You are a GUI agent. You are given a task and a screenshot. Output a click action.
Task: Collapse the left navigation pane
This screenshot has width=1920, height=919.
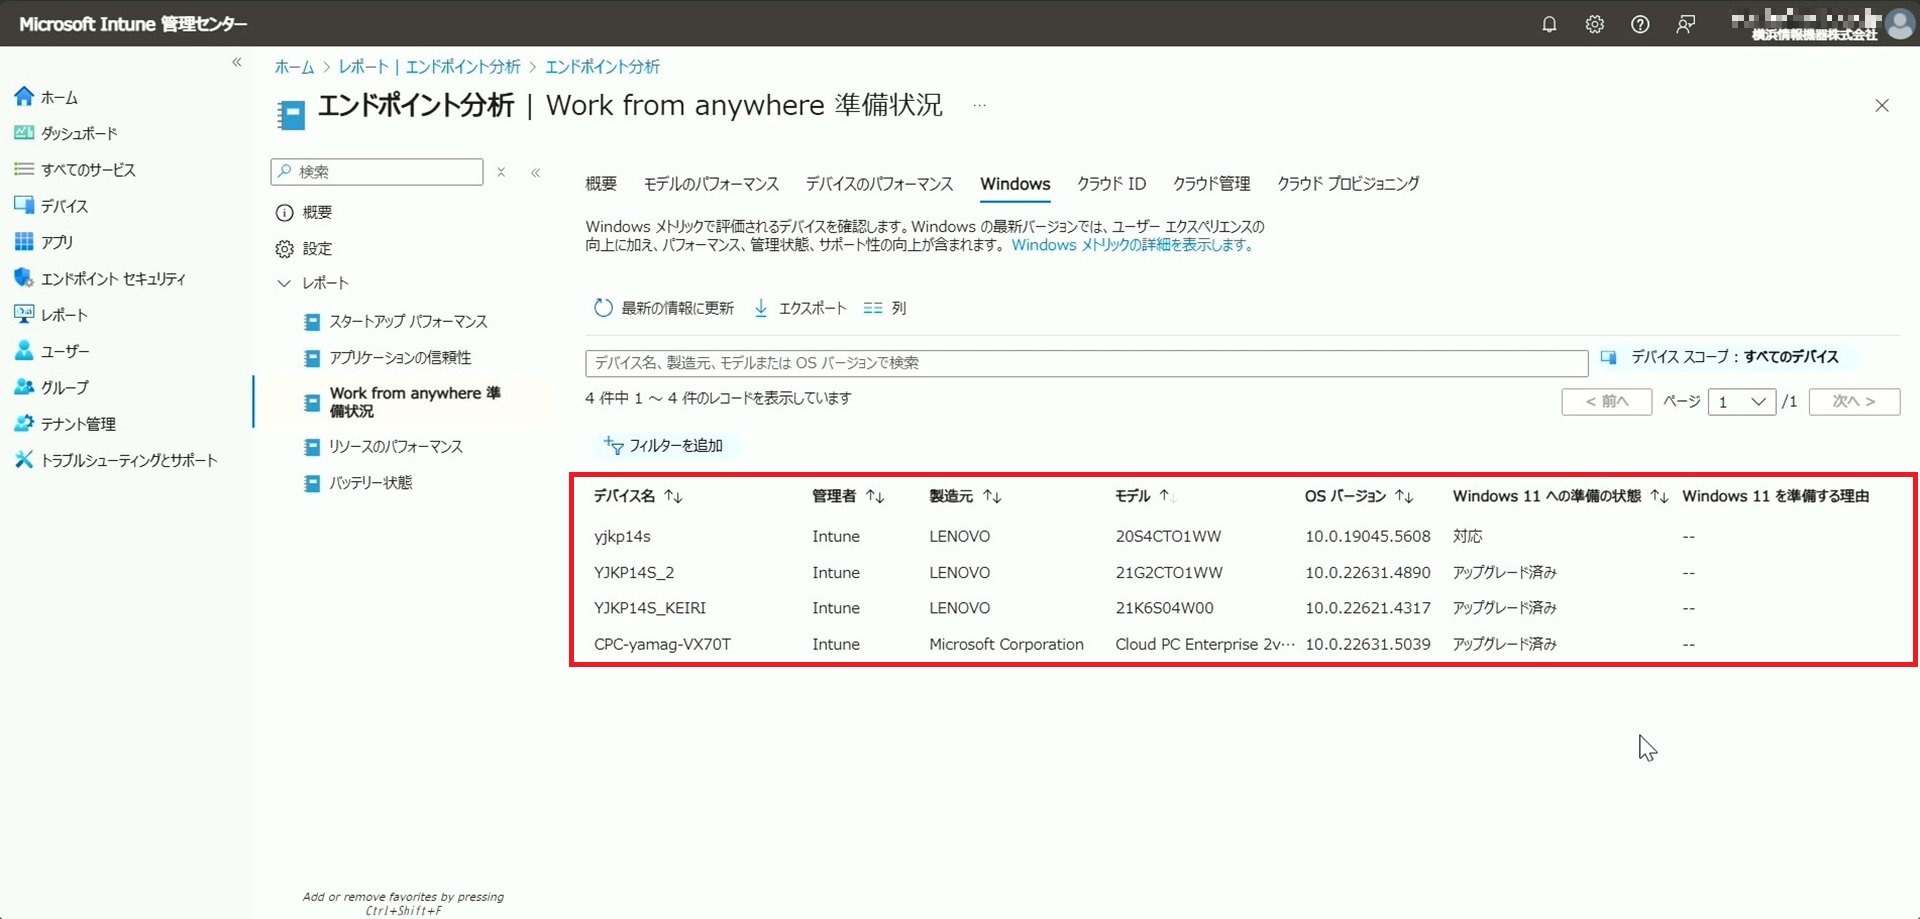click(237, 62)
